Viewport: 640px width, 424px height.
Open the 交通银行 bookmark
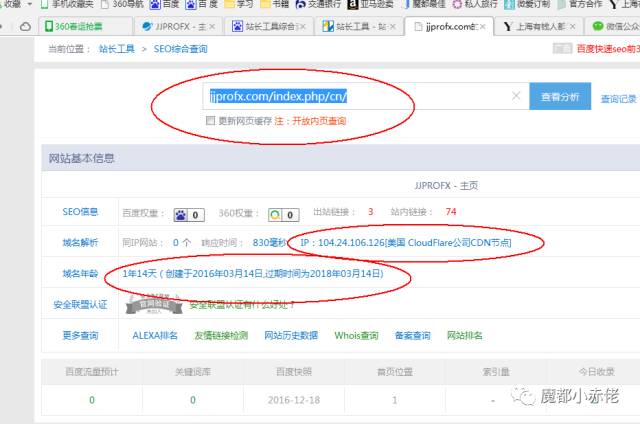click(x=318, y=4)
